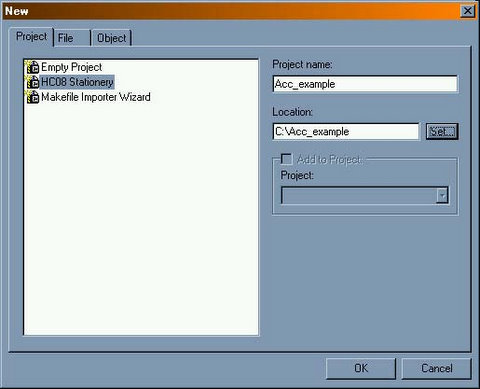The height and width of the screenshot is (389, 480).
Task: Select the Empty Project entry
Action: [x=71, y=67]
